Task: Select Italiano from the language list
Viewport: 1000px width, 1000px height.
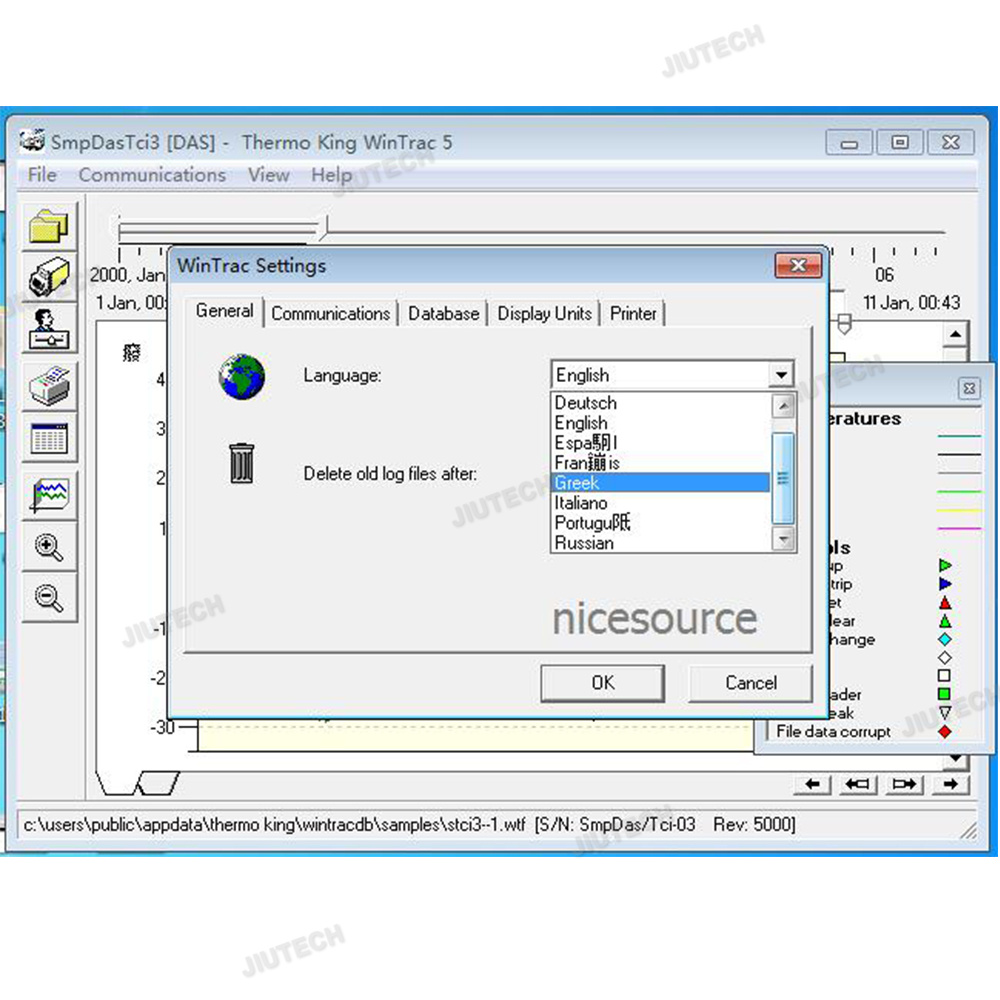Action: point(661,503)
